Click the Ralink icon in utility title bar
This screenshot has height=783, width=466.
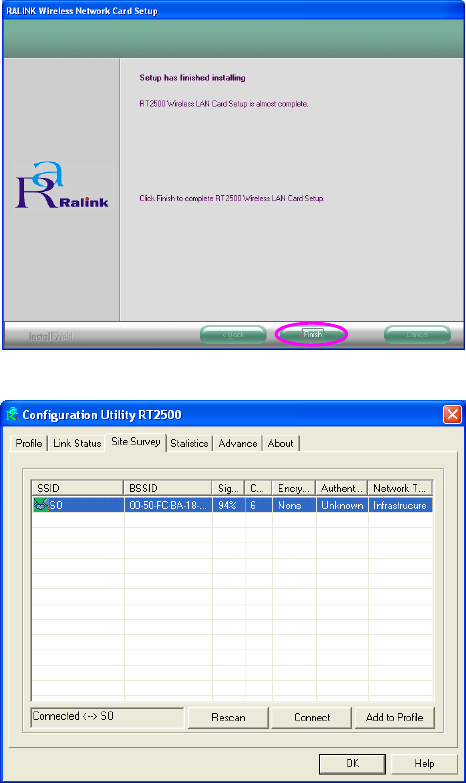pyautogui.click(x=12, y=414)
